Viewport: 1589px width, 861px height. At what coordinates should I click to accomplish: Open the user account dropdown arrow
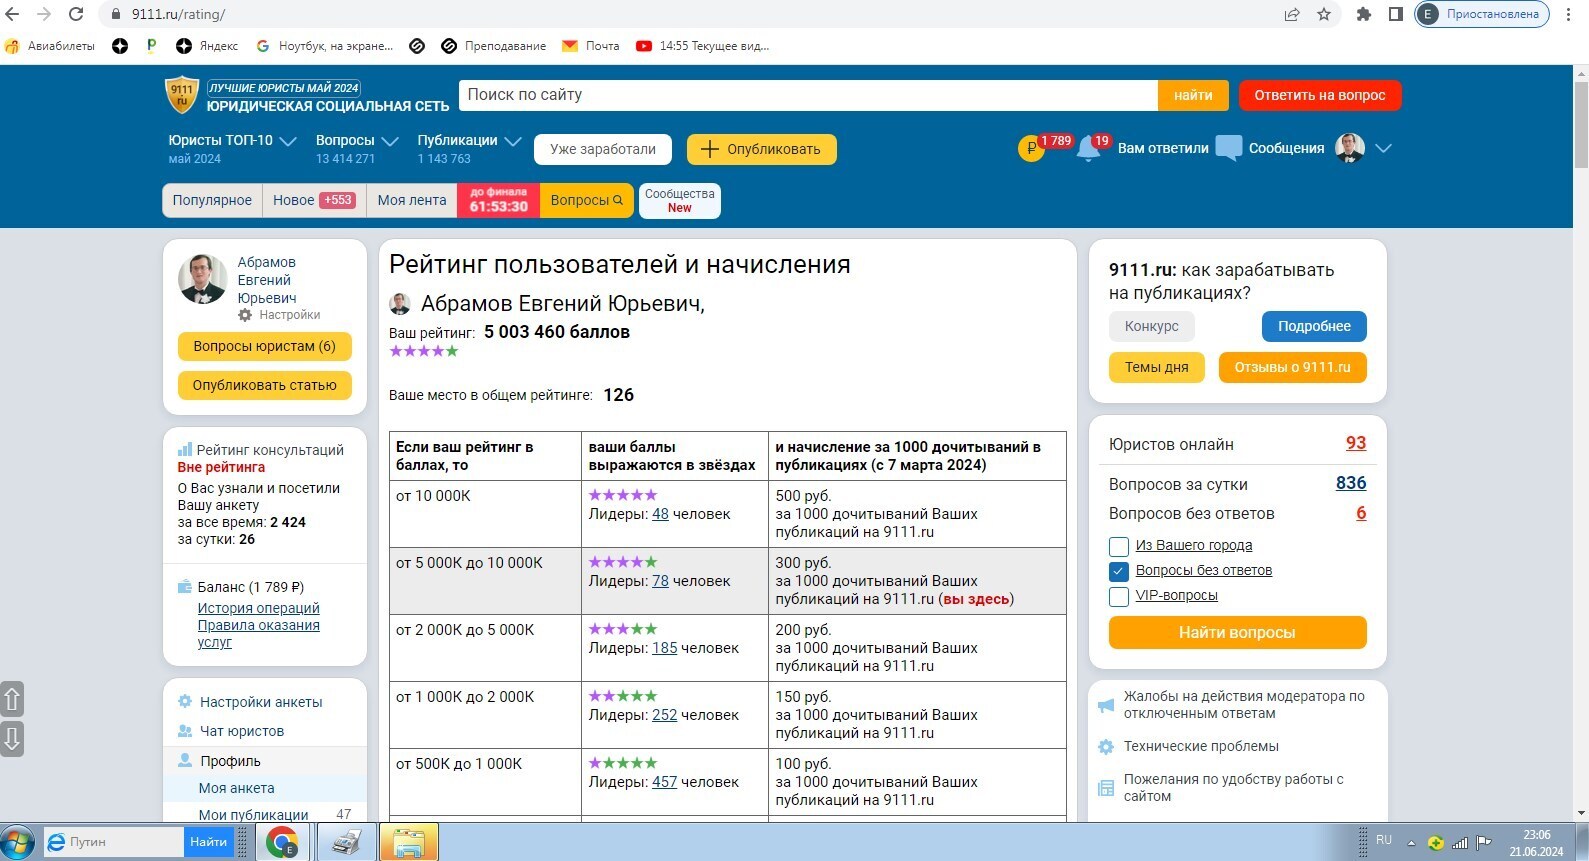point(1383,148)
